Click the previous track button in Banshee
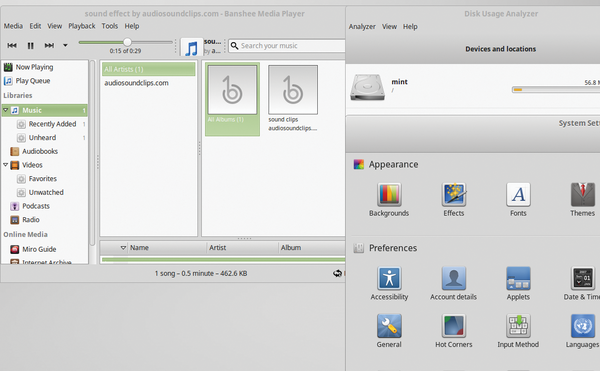 click(x=12, y=45)
